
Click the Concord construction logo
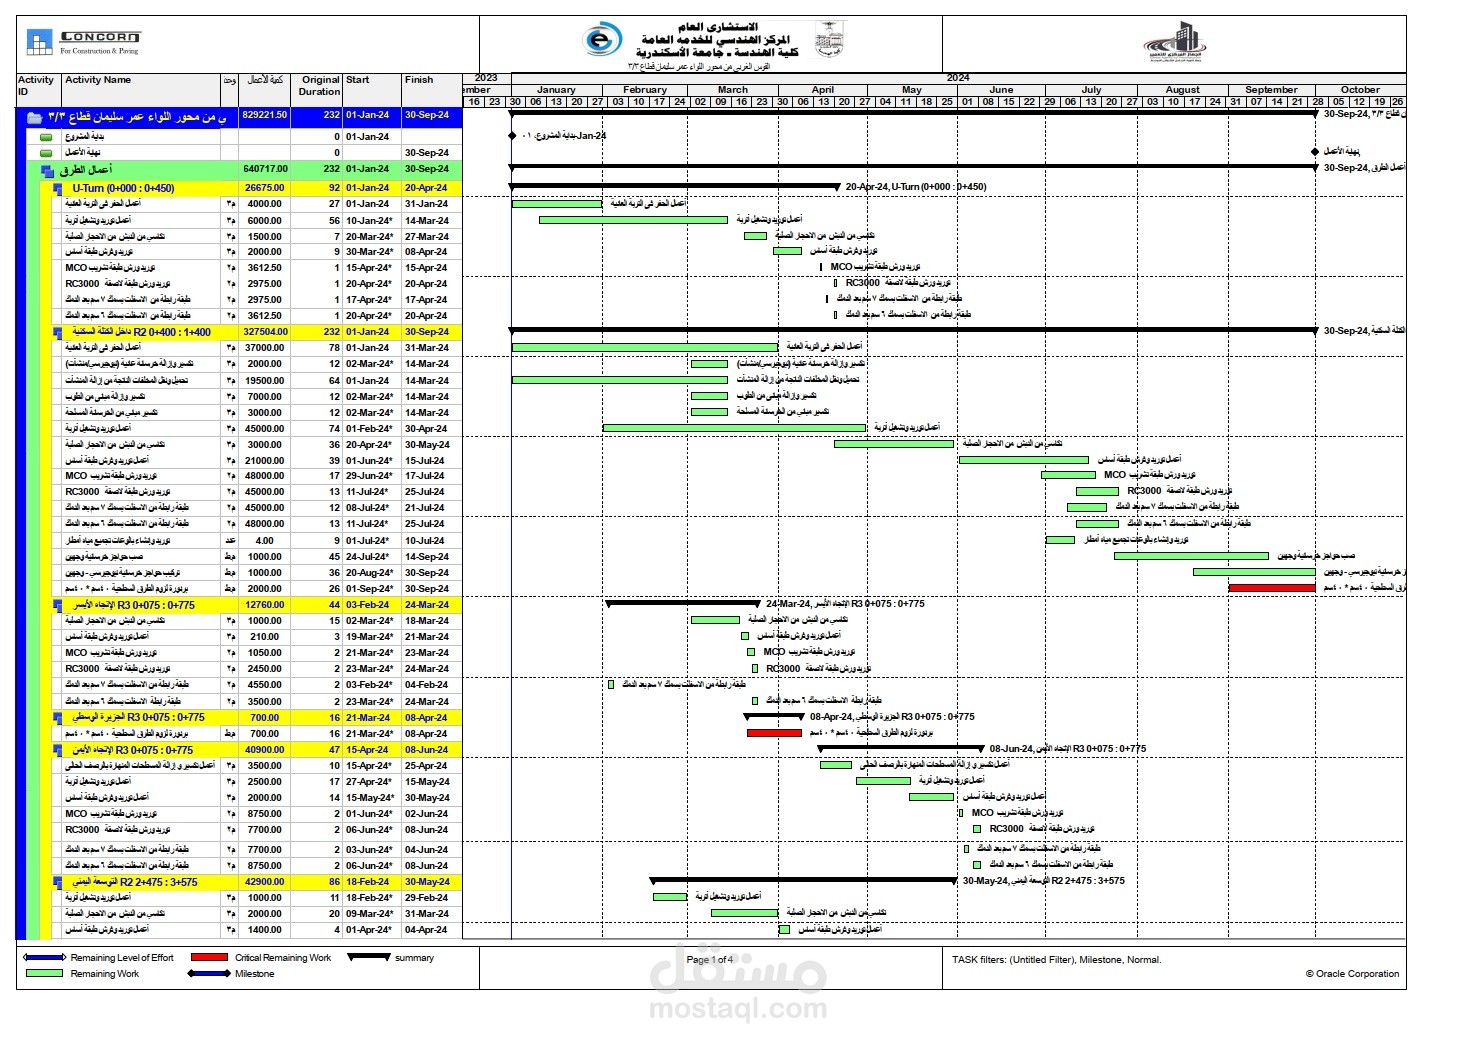83,42
